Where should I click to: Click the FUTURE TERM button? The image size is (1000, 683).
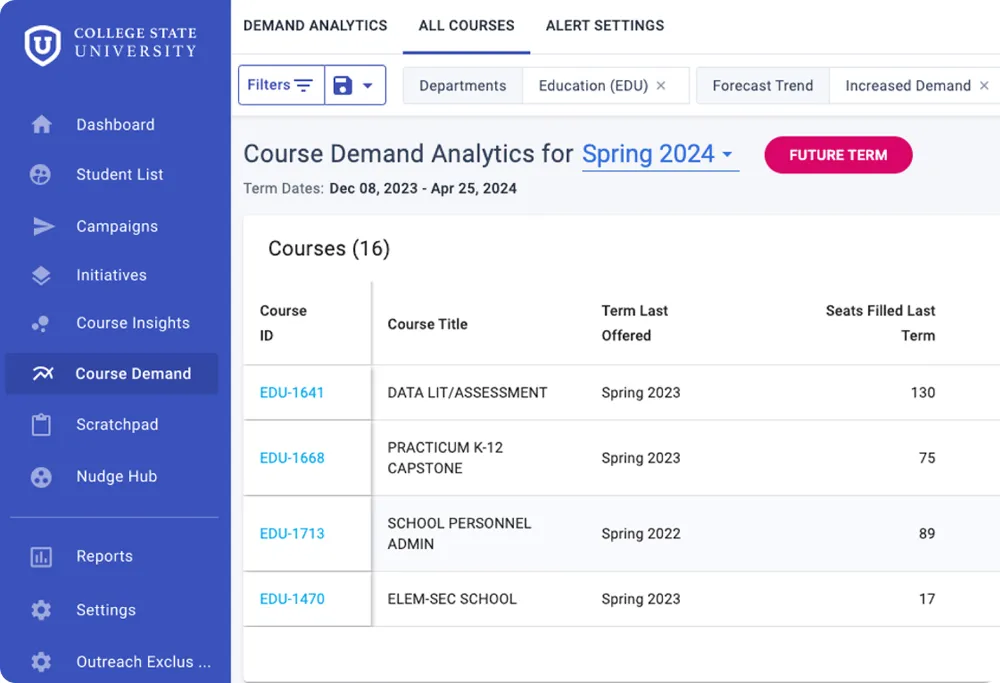(x=838, y=155)
